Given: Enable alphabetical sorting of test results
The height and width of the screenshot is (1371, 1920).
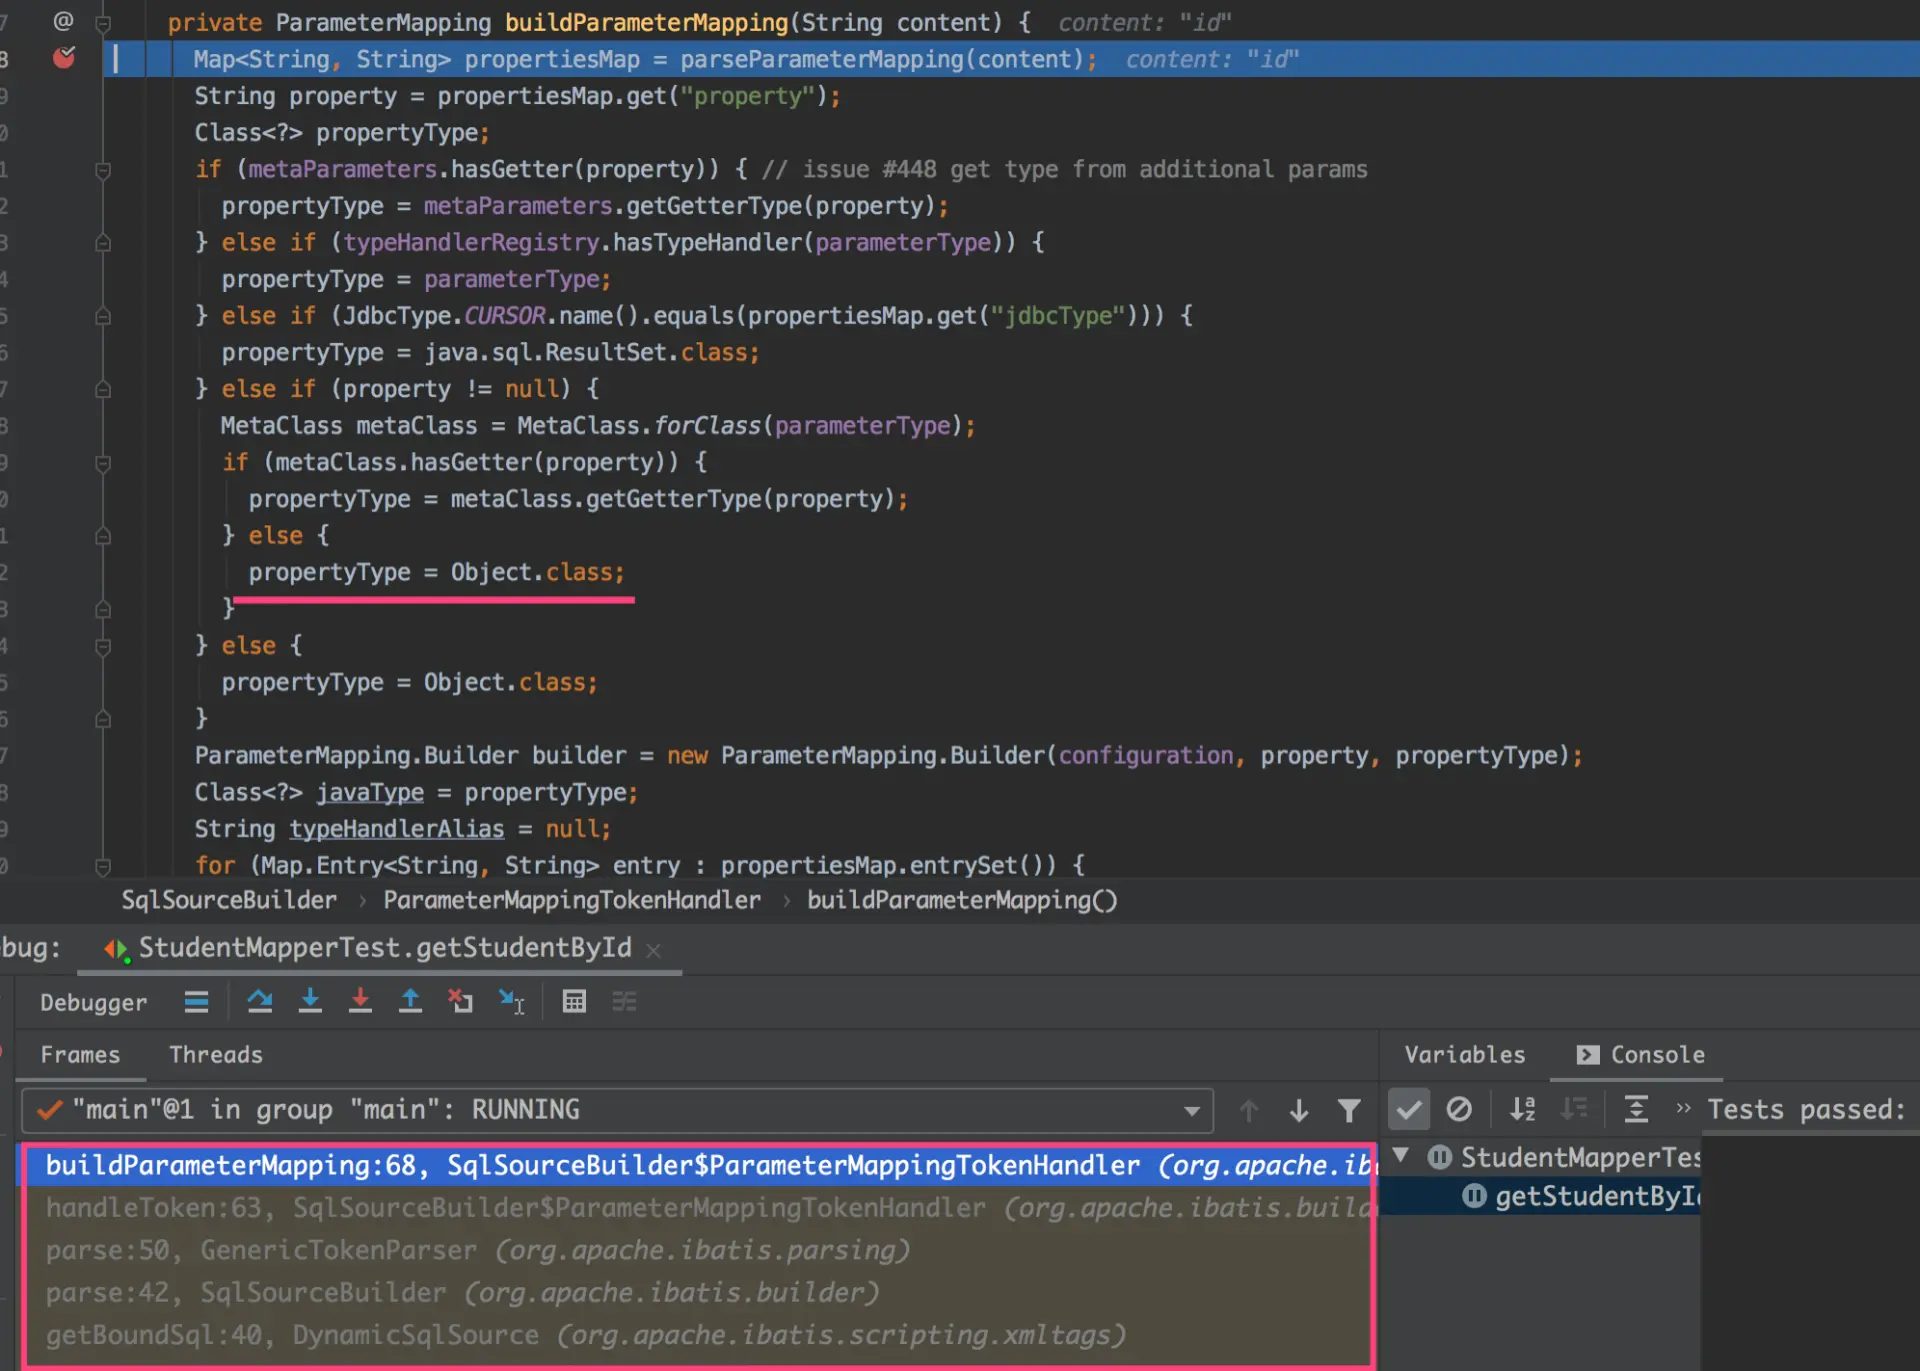Looking at the screenshot, I should [1523, 1109].
